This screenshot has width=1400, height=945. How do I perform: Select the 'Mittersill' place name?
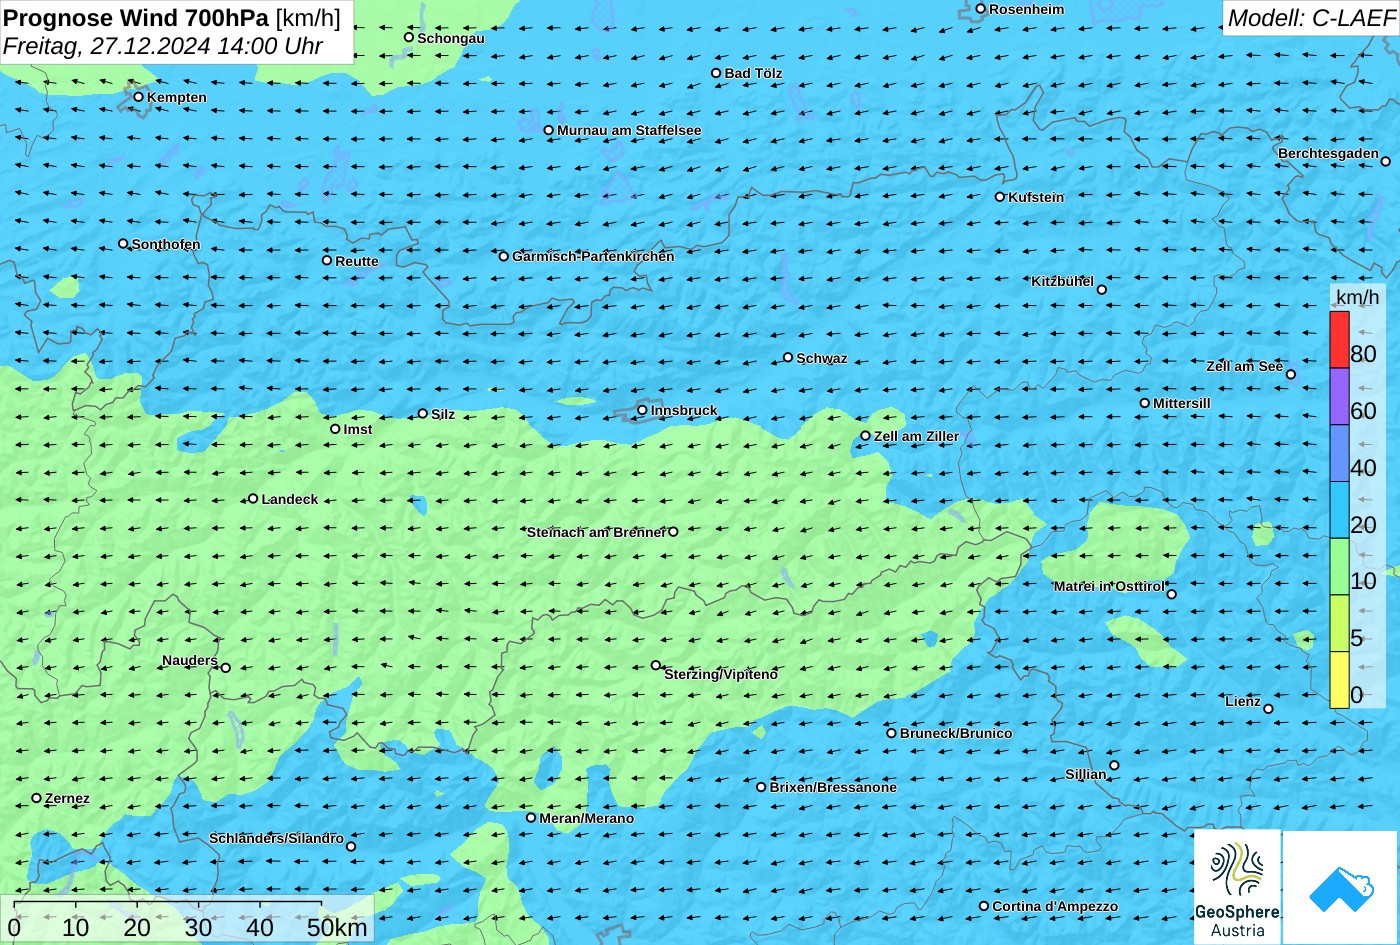[1182, 403]
